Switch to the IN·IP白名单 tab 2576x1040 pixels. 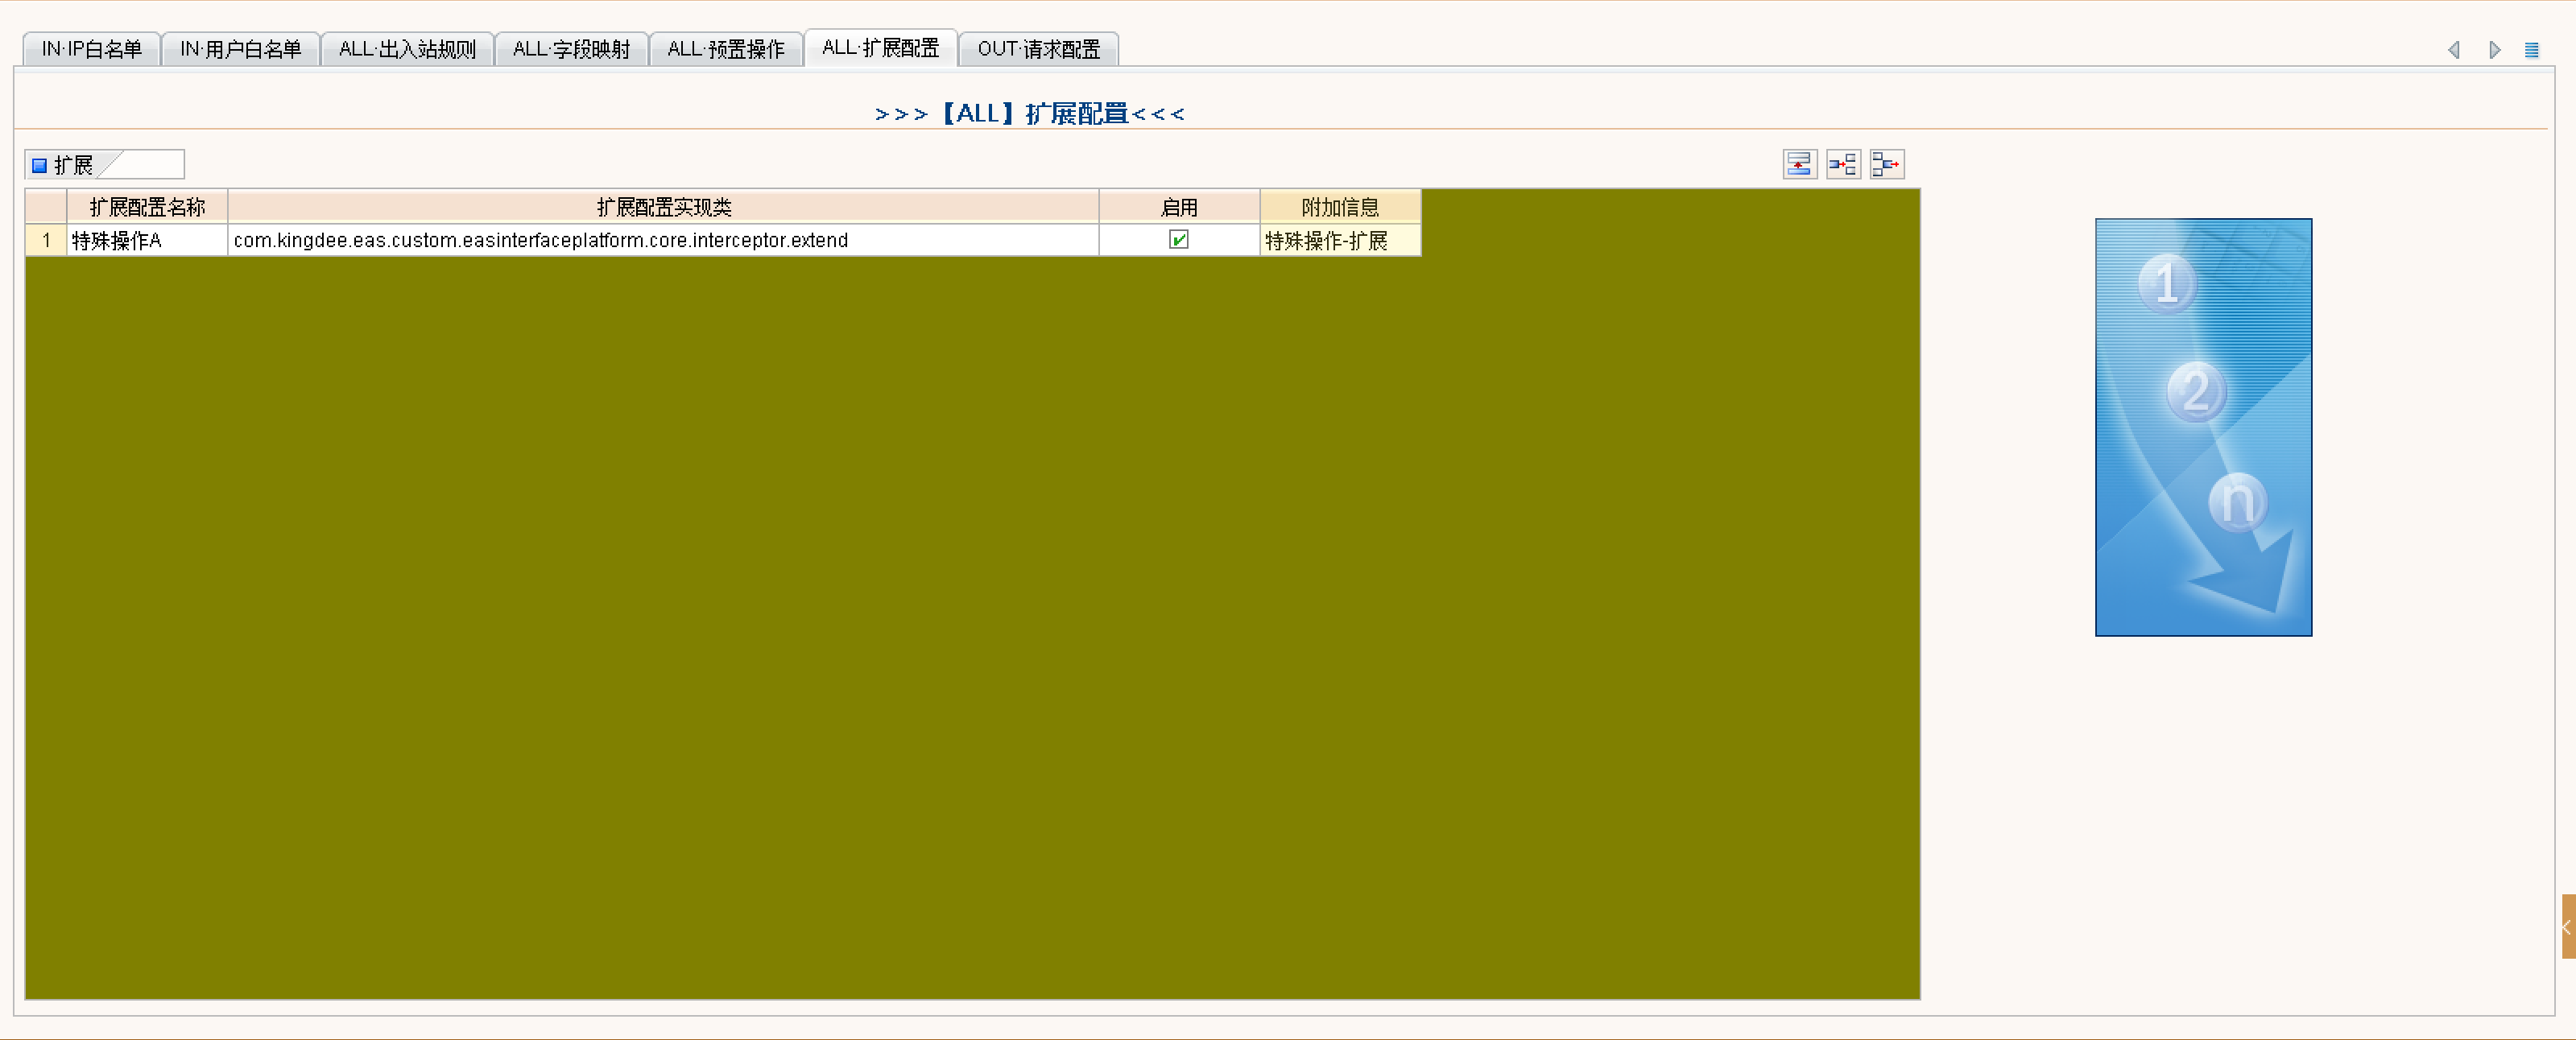[x=91, y=49]
